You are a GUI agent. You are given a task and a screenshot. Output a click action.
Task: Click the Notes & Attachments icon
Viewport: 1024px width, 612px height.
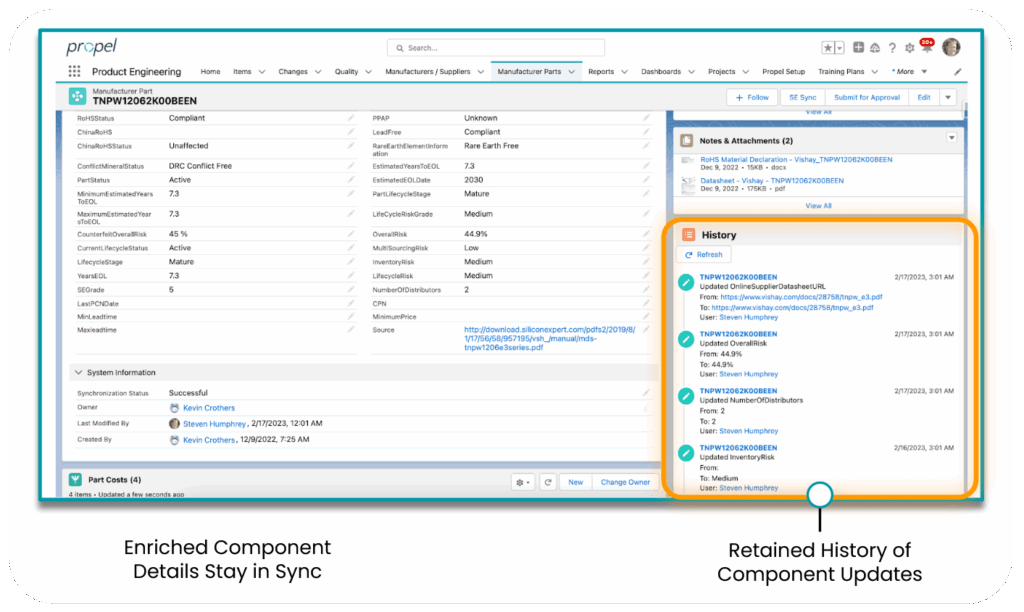coord(686,140)
